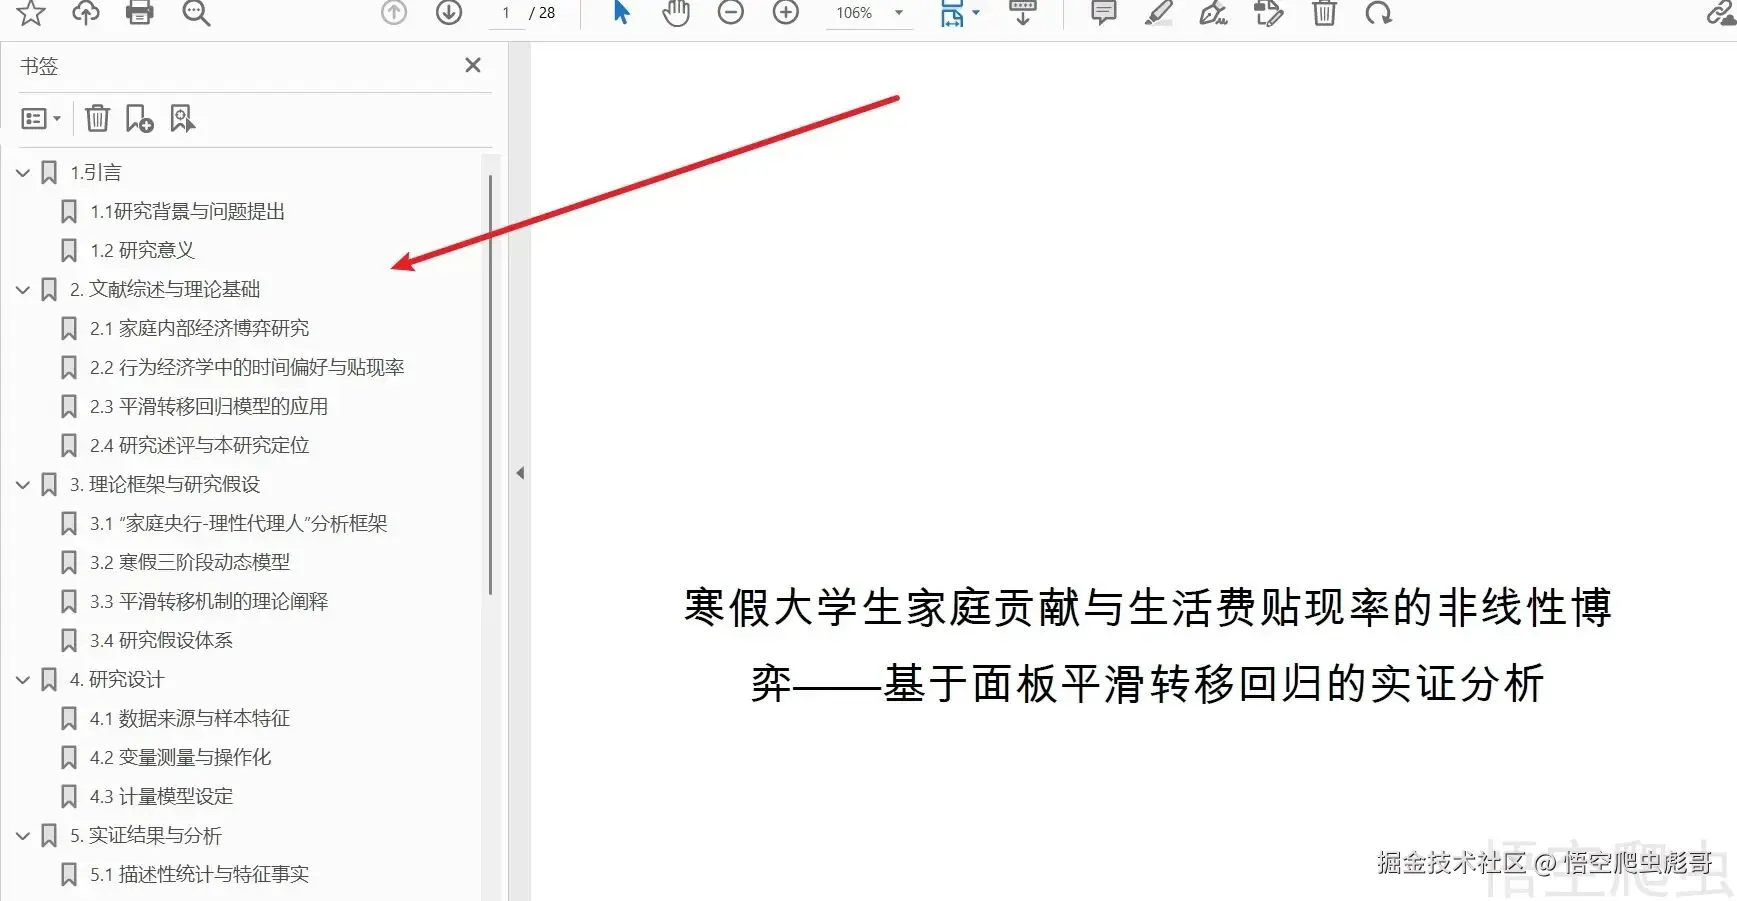The height and width of the screenshot is (901, 1737).
Task: Print the document with the printer icon
Action: tap(140, 12)
